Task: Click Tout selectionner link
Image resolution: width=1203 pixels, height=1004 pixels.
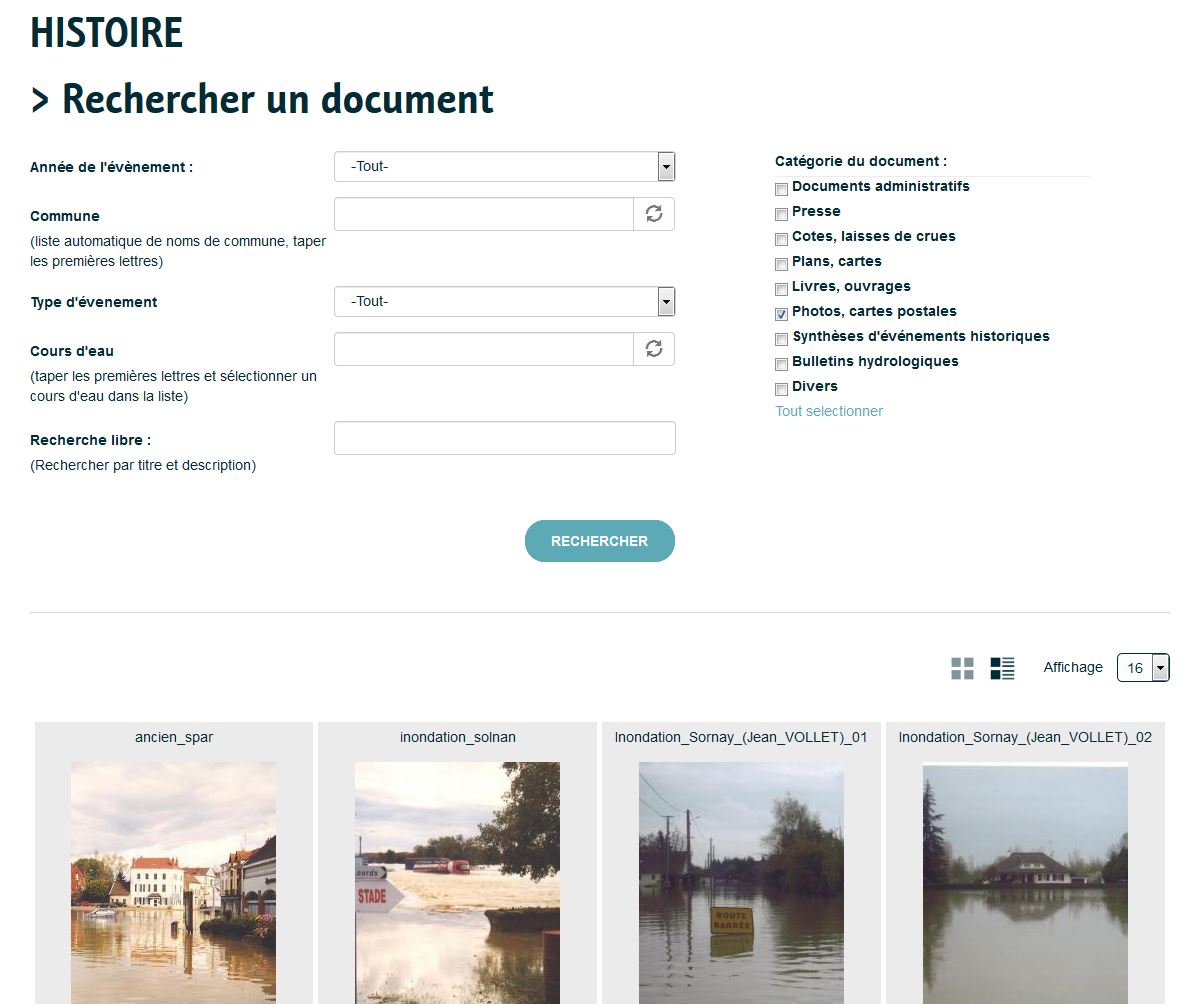Action: click(x=829, y=411)
